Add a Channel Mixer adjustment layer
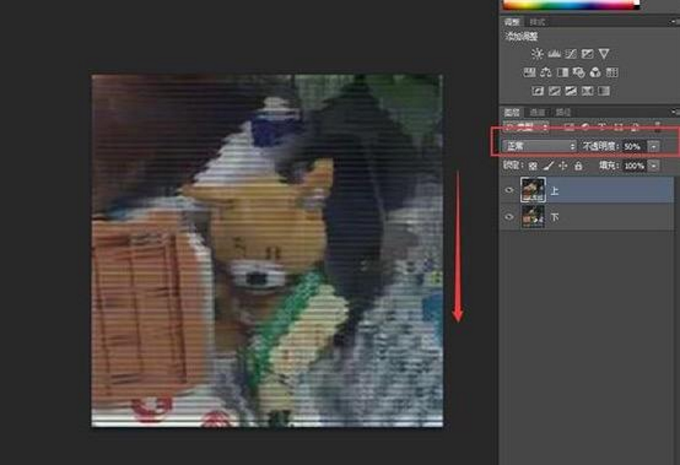The image size is (680, 465). (x=595, y=72)
